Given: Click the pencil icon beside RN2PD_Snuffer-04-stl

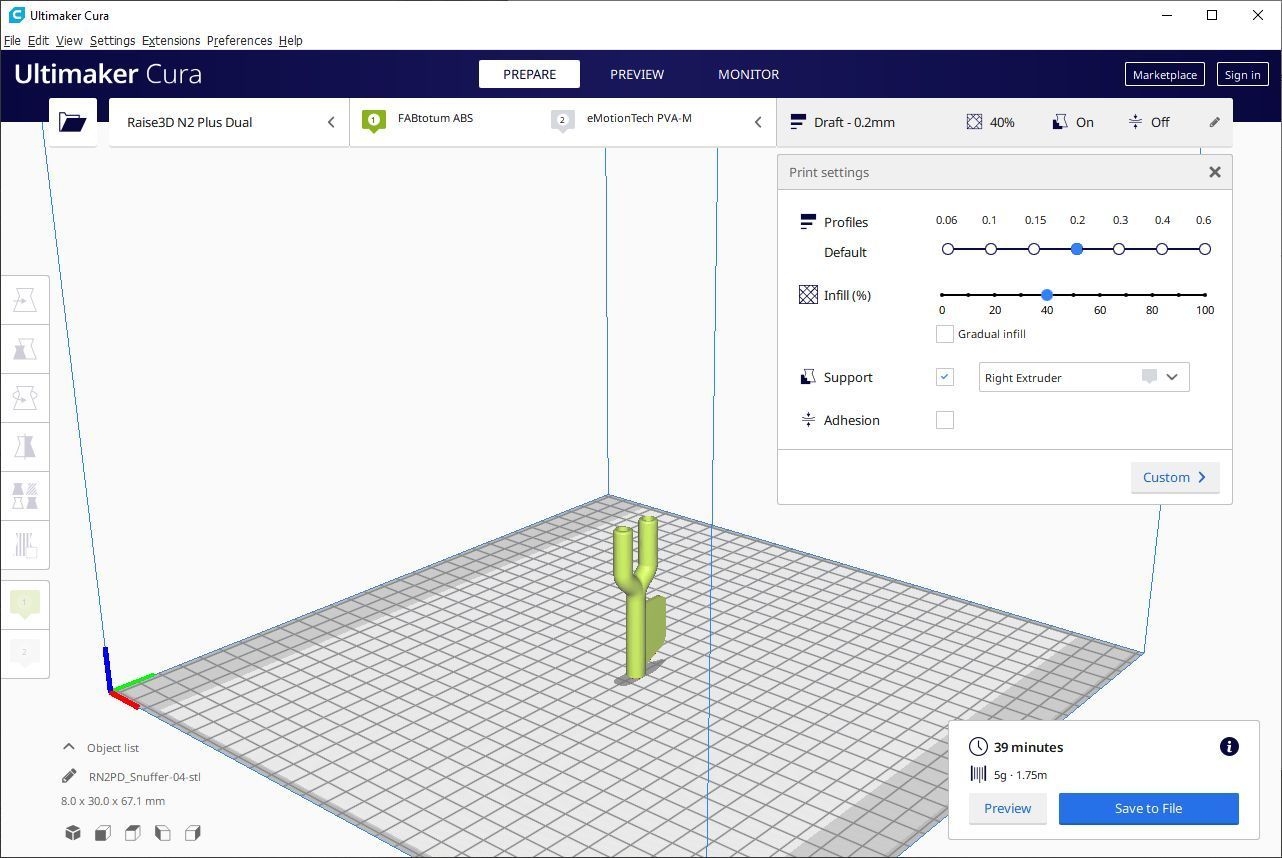Looking at the screenshot, I should 69,776.
